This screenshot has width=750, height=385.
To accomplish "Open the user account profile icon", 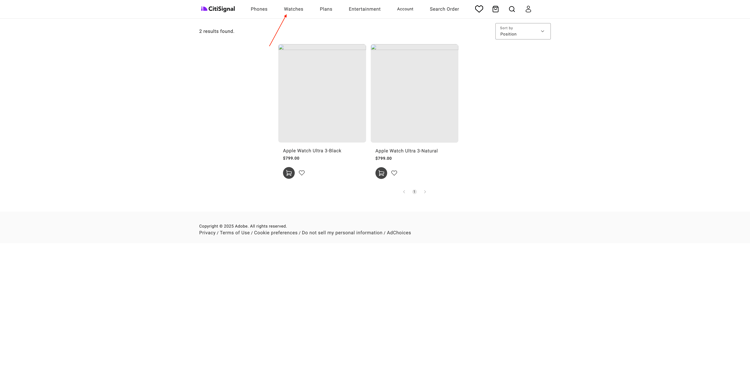I will 528,9.
